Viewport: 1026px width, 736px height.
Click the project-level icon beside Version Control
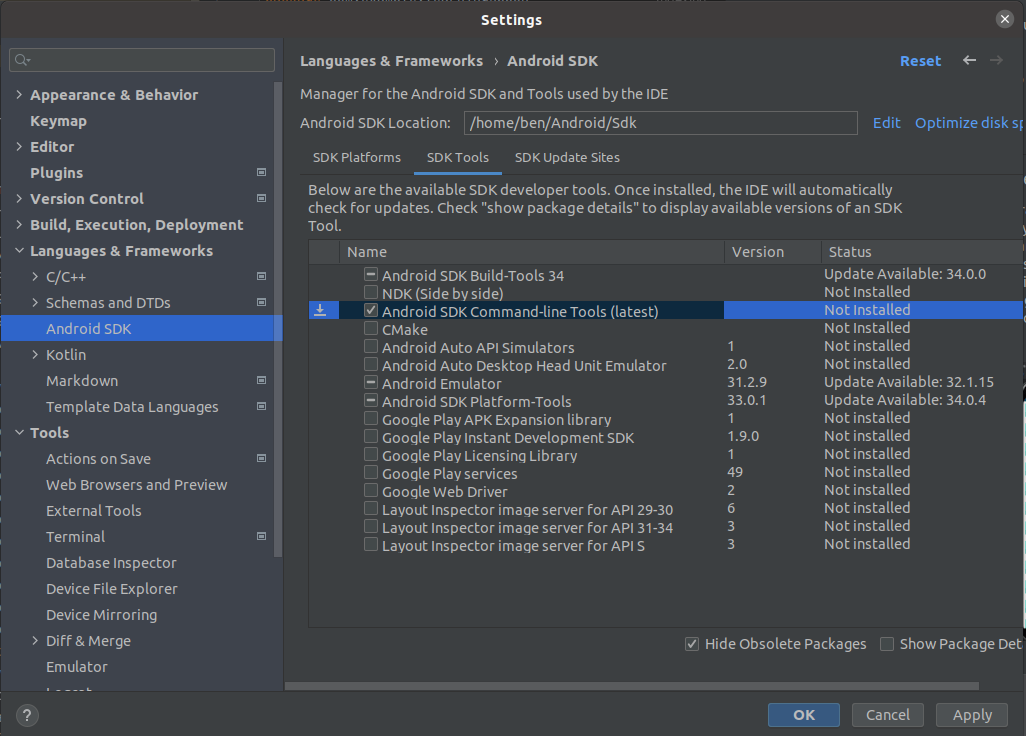coord(261,198)
